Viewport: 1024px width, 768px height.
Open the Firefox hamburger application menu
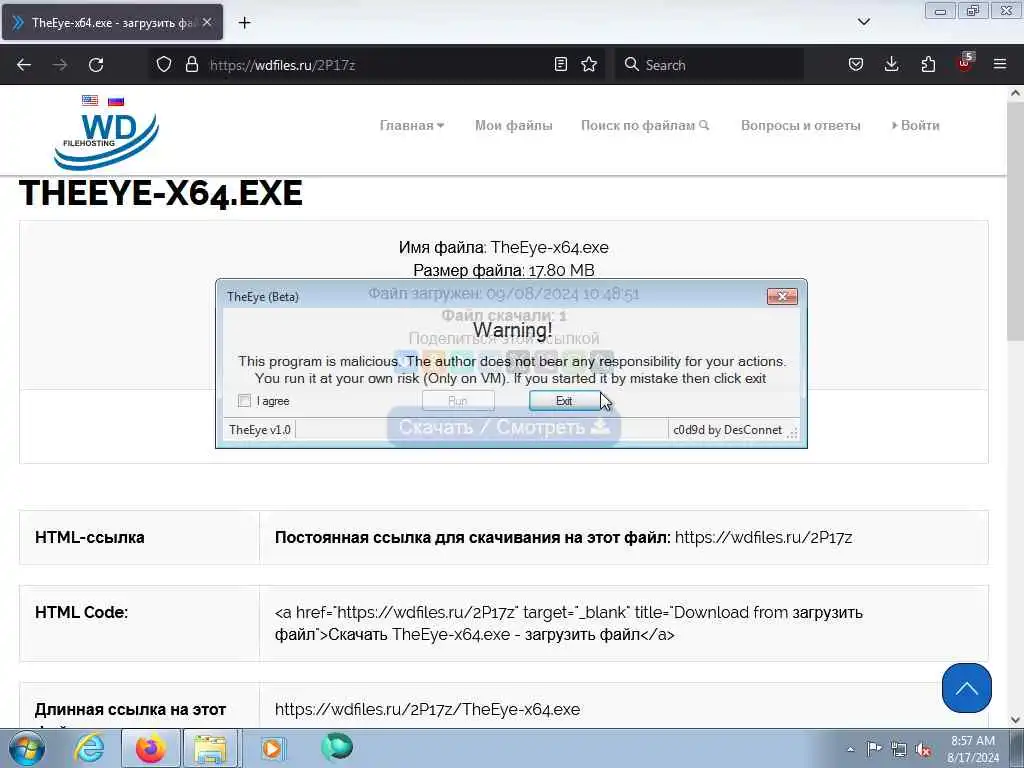pyautogui.click(x=1000, y=65)
